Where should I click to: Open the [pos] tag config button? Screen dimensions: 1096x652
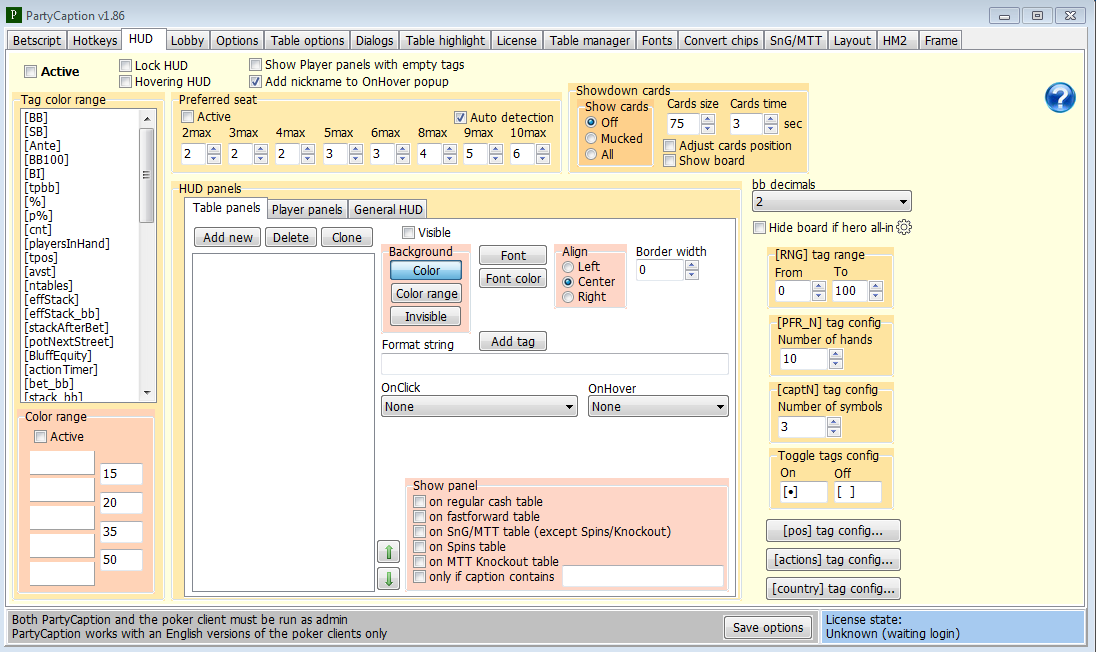point(832,531)
